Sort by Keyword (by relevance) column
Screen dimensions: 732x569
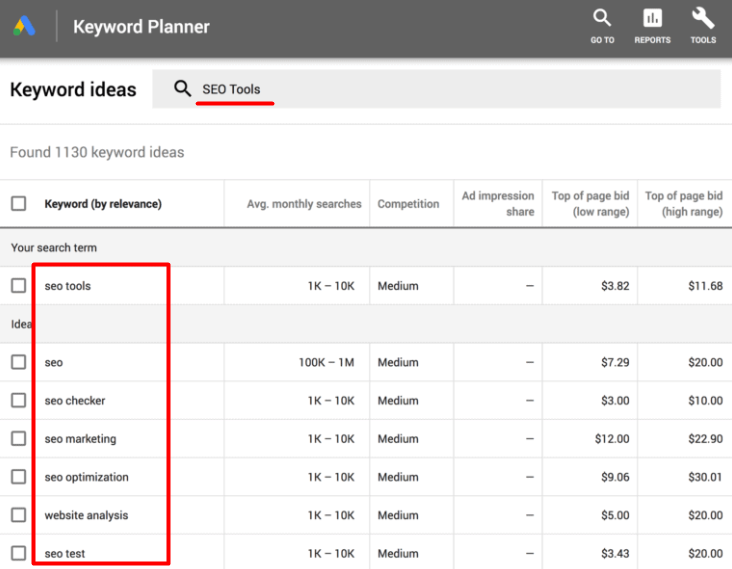tap(103, 204)
